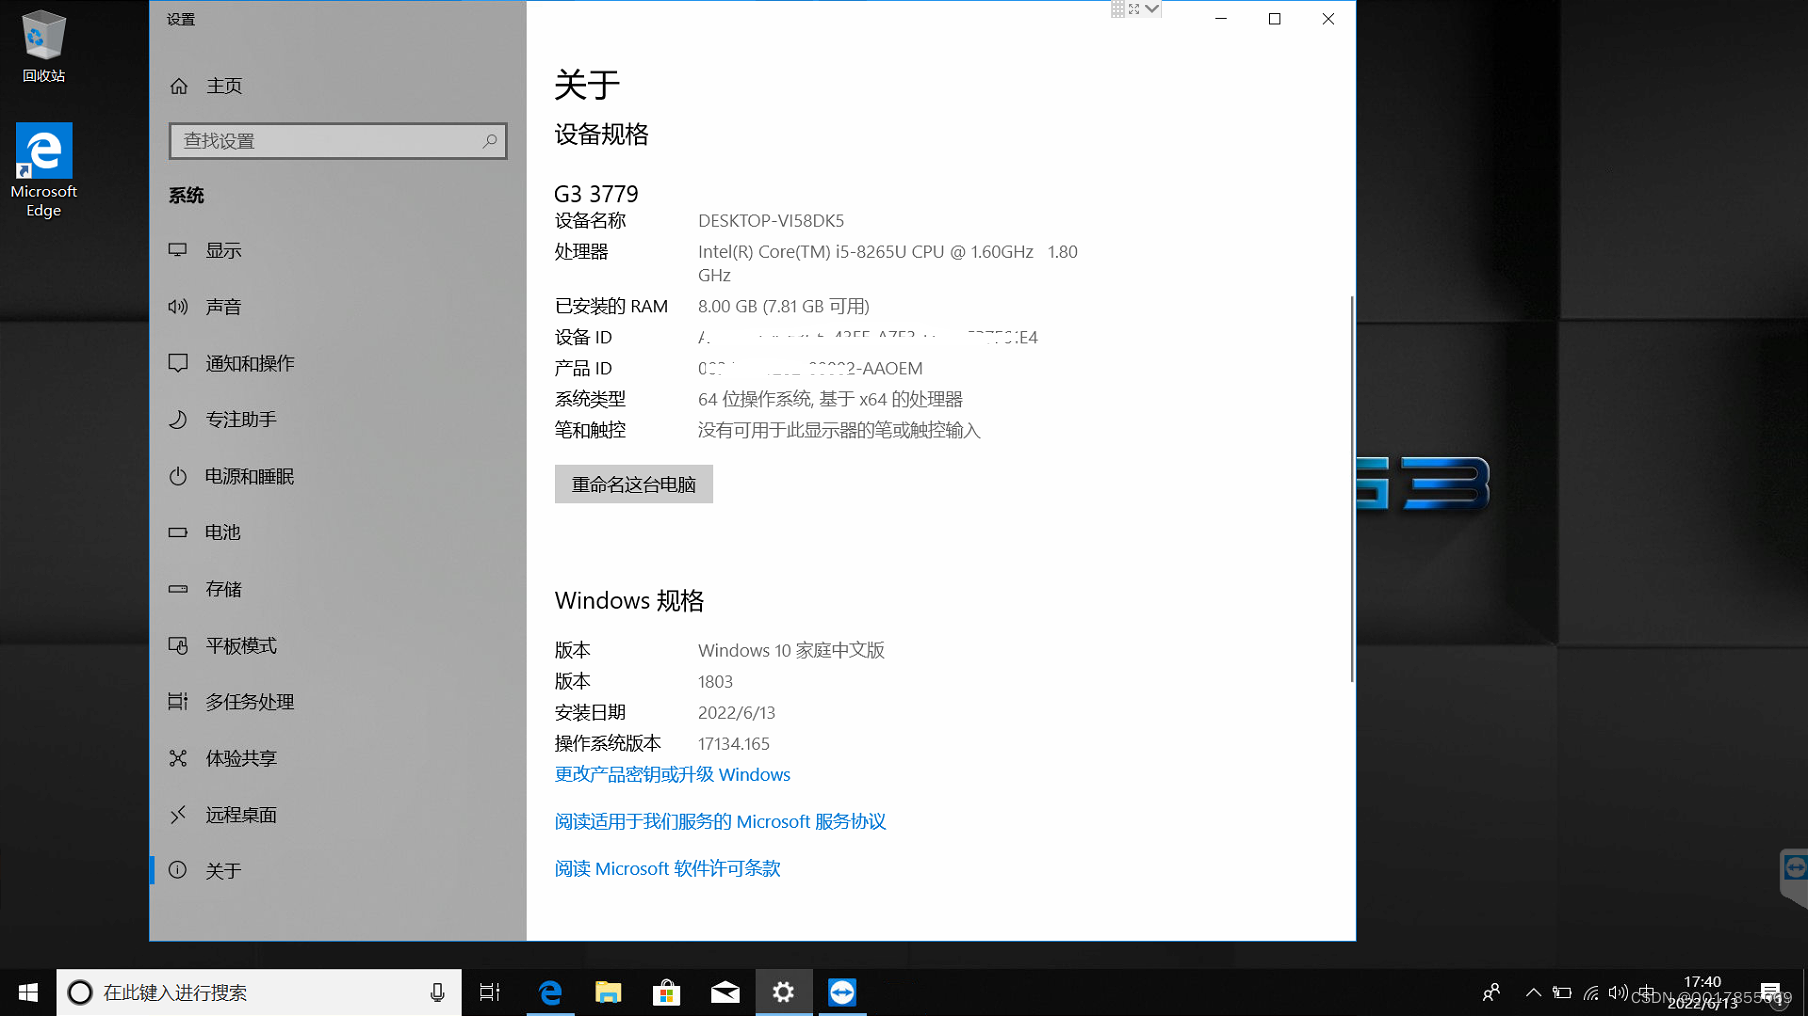Open 平板模式 settings

click(239, 645)
